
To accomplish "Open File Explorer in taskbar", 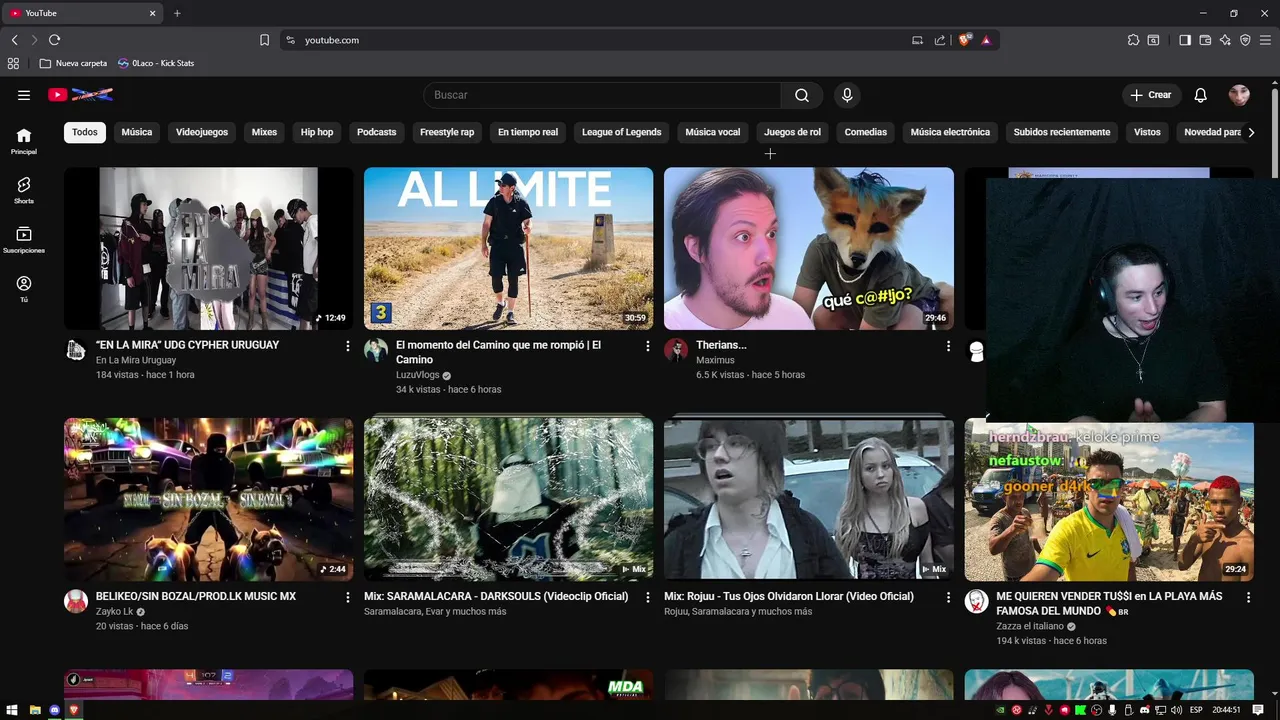I will [x=34, y=710].
